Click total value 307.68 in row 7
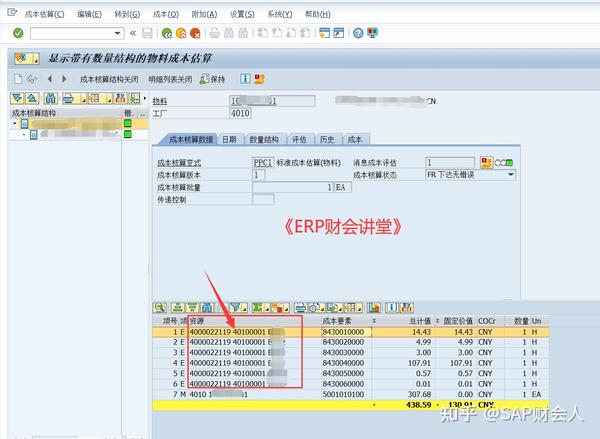Image resolution: width=600 pixels, height=439 pixels. (x=419, y=394)
